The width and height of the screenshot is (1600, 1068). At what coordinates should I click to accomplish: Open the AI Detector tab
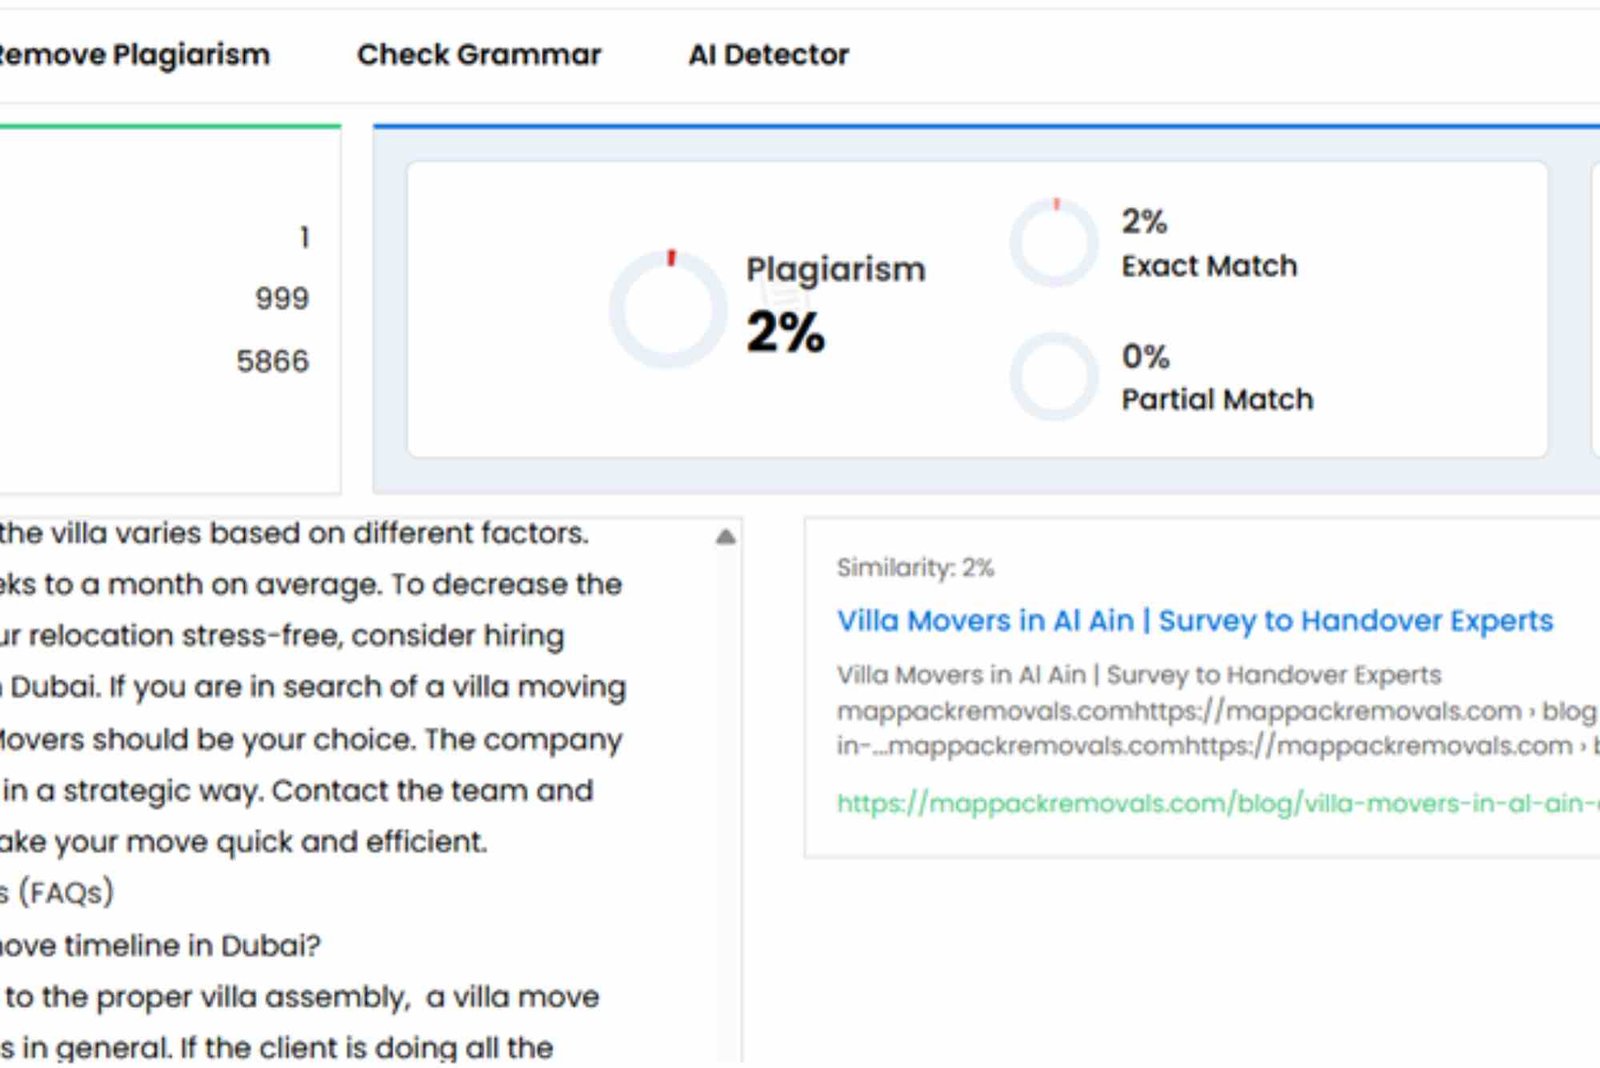point(768,55)
